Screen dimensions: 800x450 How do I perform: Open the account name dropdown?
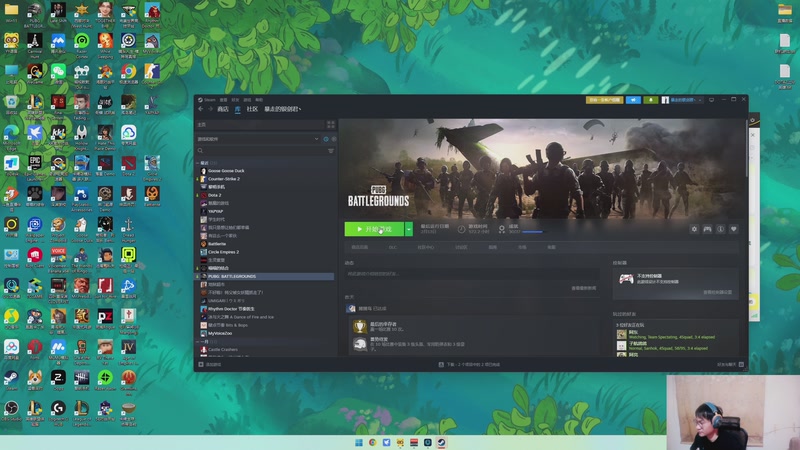coord(682,100)
